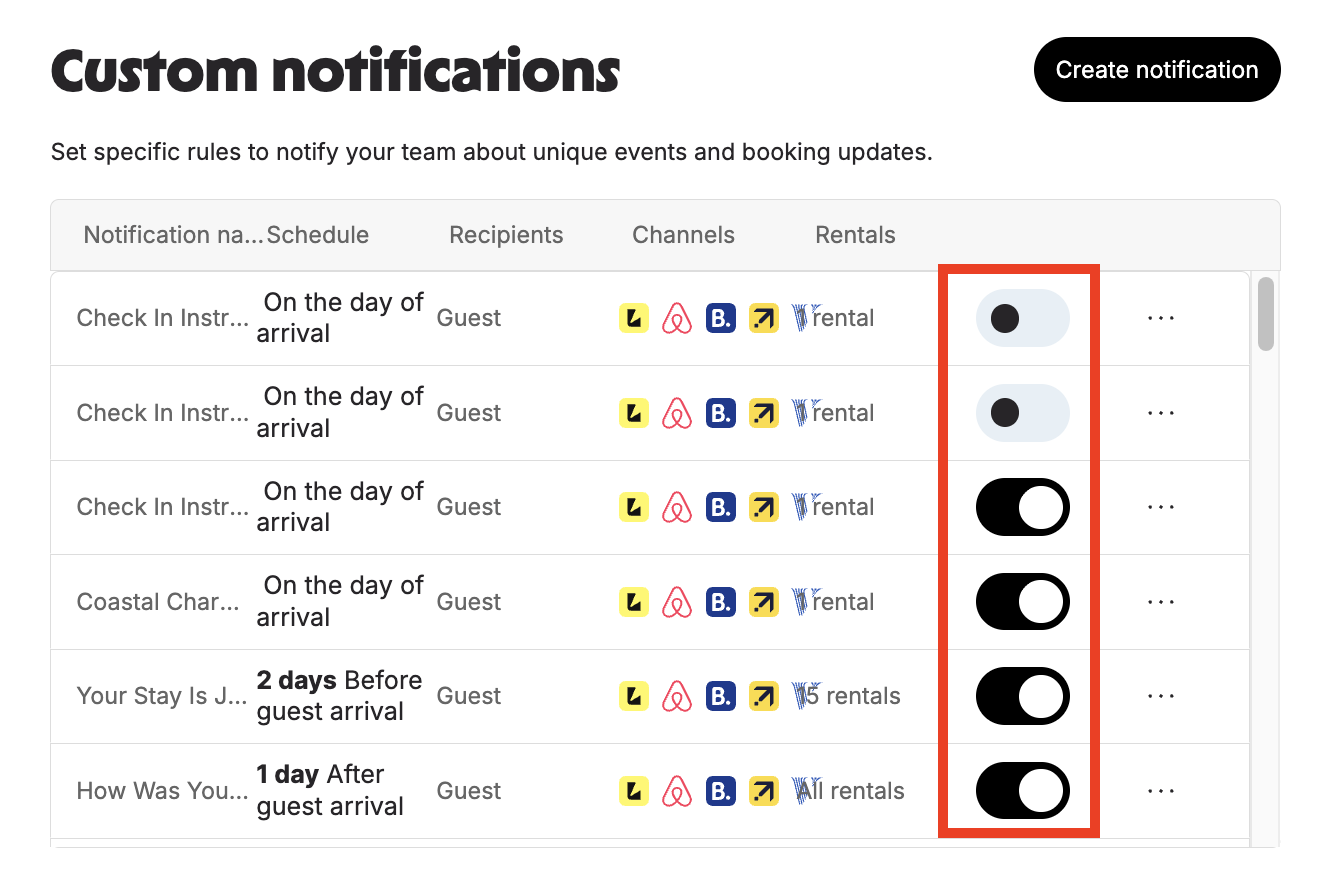Open the Coastal Char... notification name
Screen dimensions: 1320x880
pos(158,602)
